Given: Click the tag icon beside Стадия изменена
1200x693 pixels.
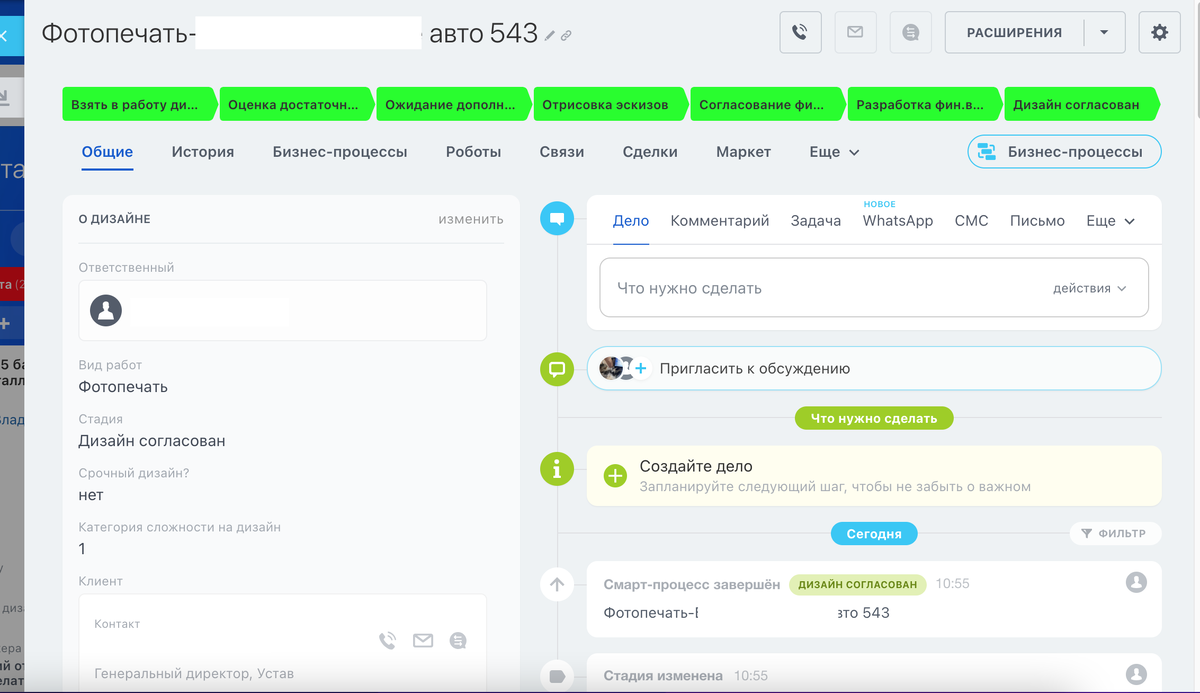Looking at the screenshot, I should [x=557, y=676].
